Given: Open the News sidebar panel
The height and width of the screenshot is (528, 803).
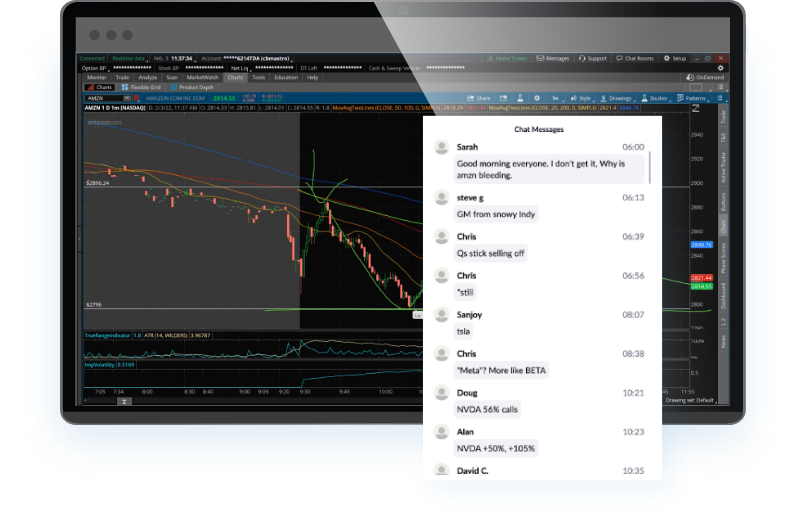Looking at the screenshot, I should [x=723, y=341].
